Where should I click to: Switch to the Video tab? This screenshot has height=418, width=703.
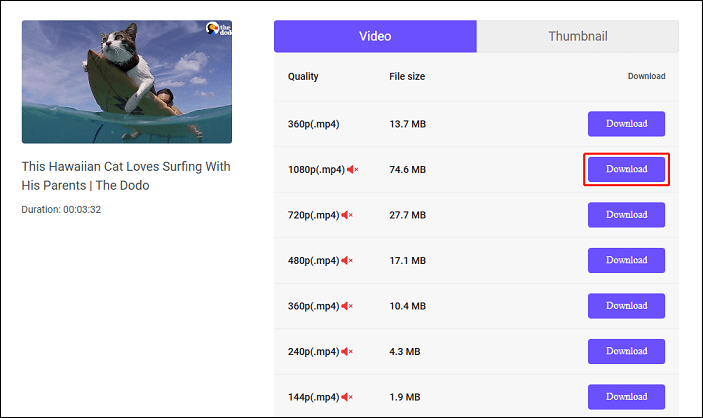[375, 37]
